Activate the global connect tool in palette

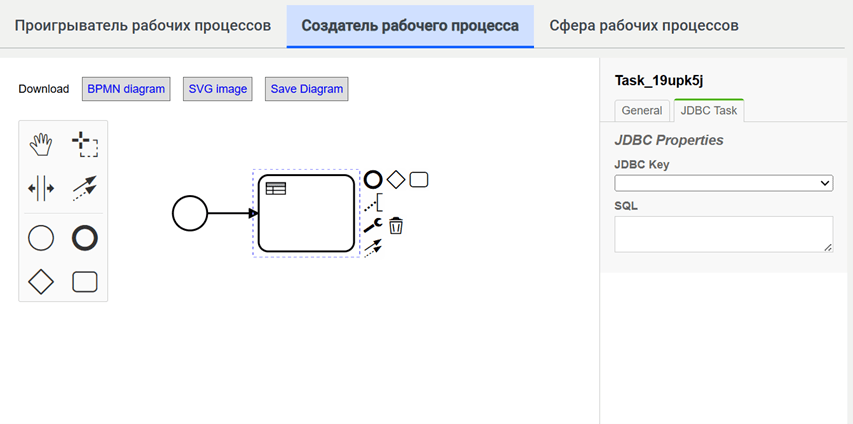pyautogui.click(x=85, y=188)
